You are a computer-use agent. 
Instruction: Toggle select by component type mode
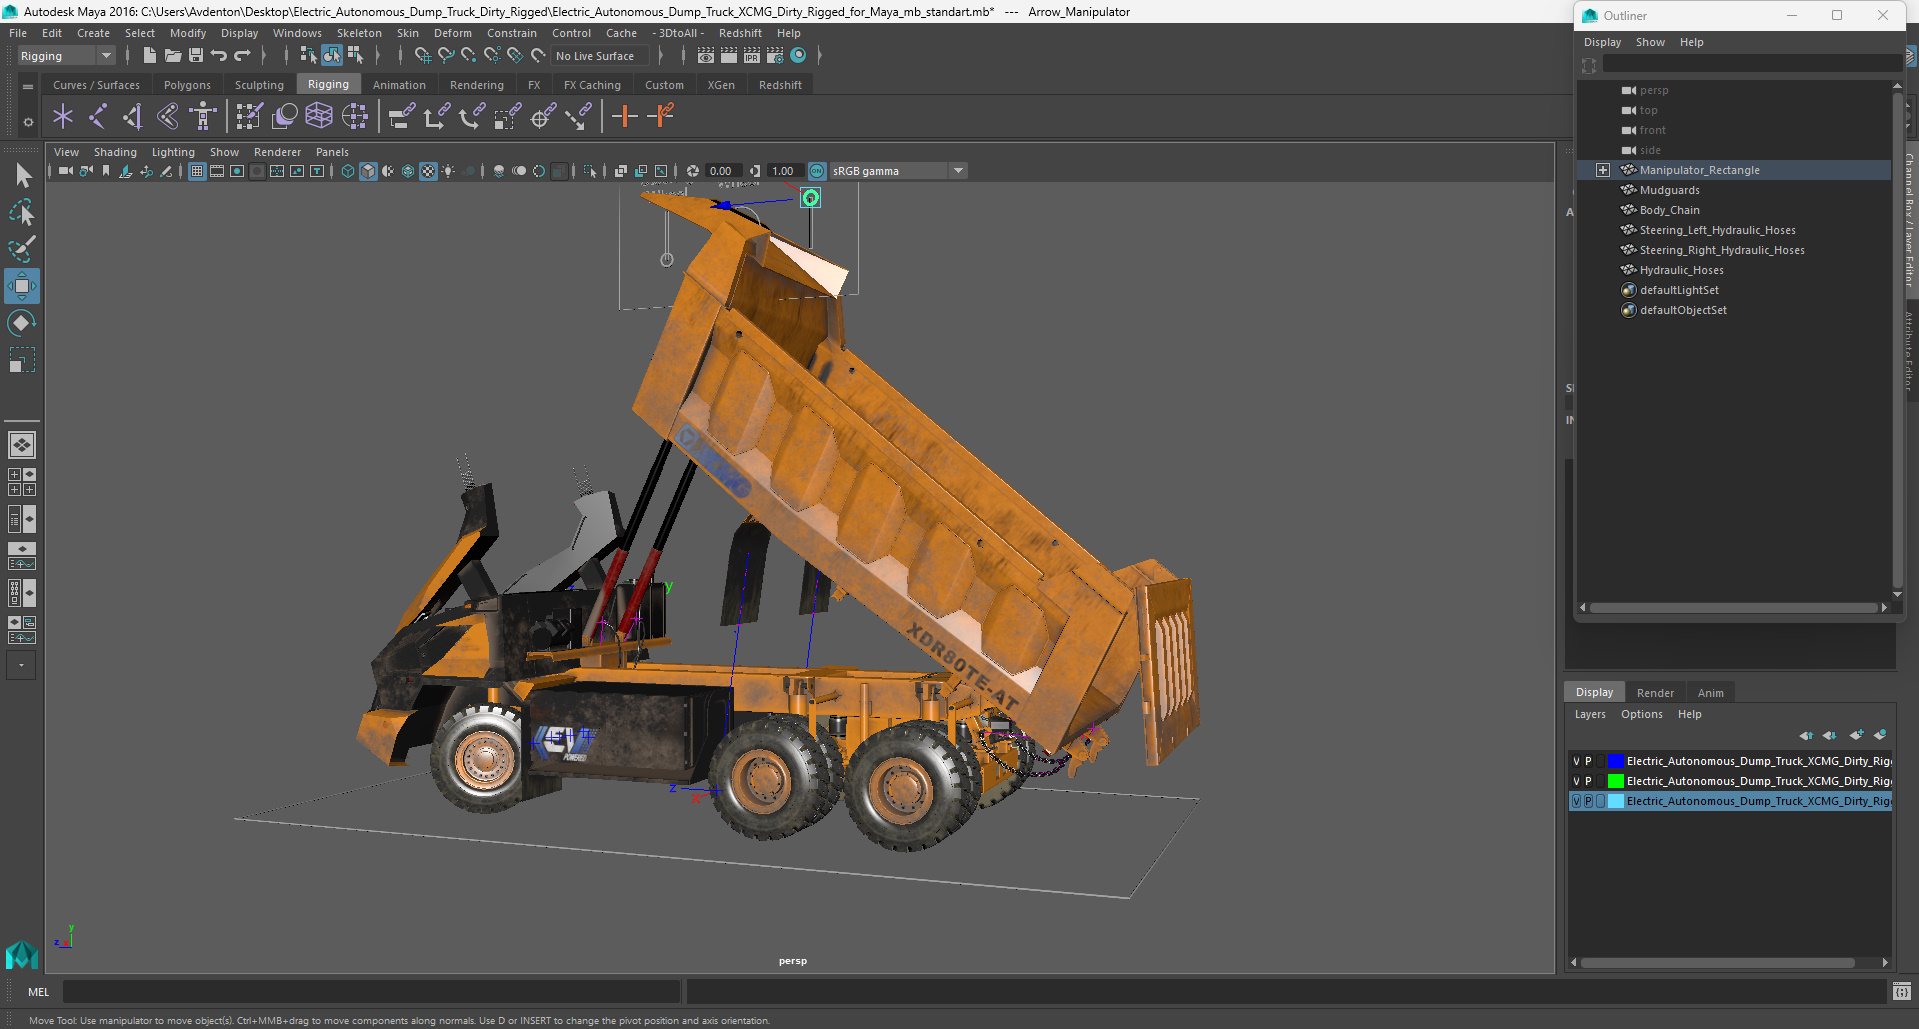point(355,56)
